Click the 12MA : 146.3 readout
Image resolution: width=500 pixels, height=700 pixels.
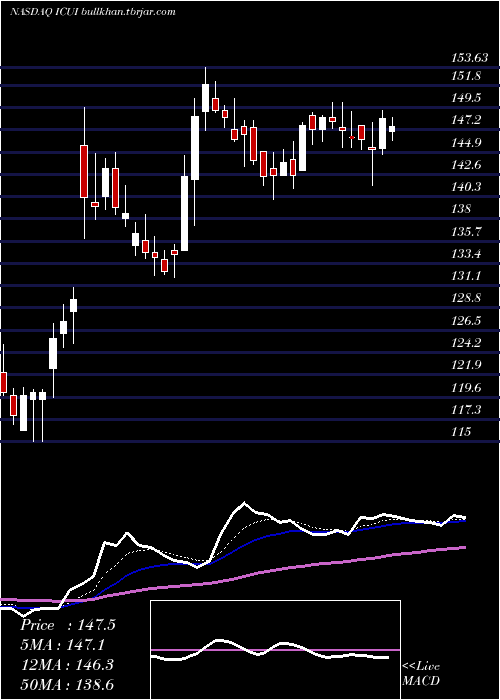(67, 665)
